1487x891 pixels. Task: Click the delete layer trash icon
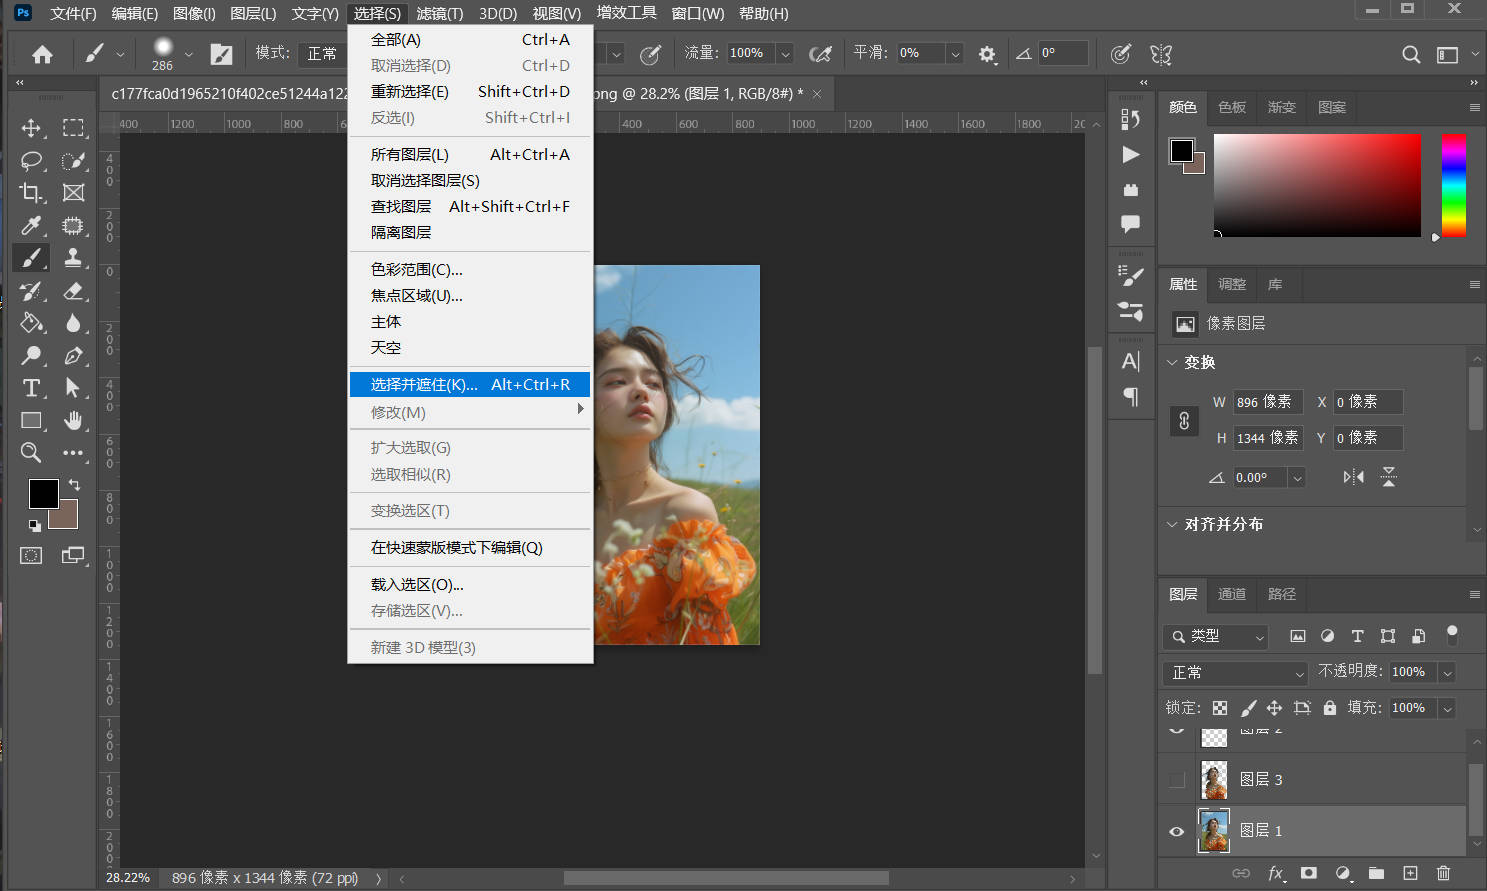pyautogui.click(x=1443, y=873)
